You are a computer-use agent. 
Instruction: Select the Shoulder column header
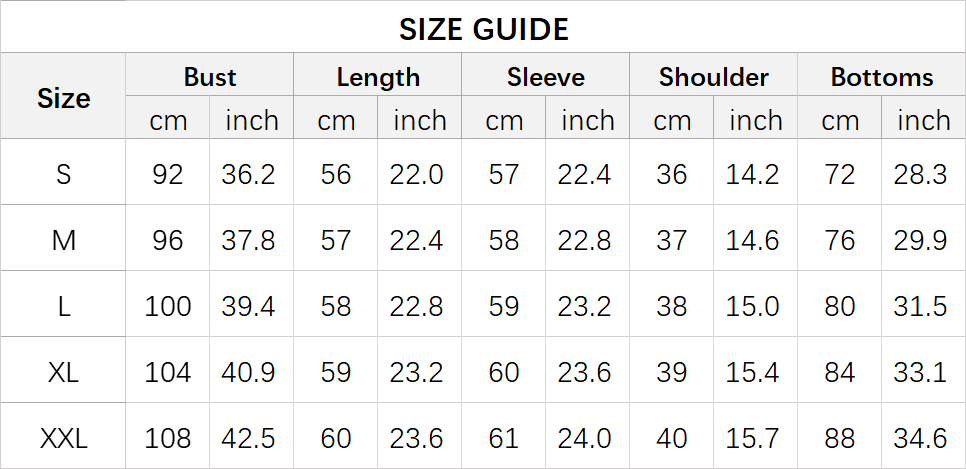click(x=714, y=77)
